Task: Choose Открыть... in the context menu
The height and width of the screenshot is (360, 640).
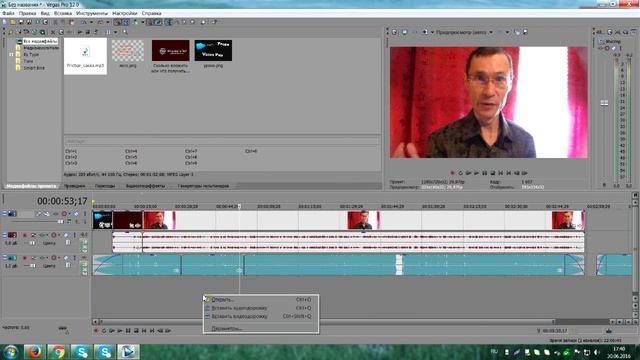Action: coord(222,300)
